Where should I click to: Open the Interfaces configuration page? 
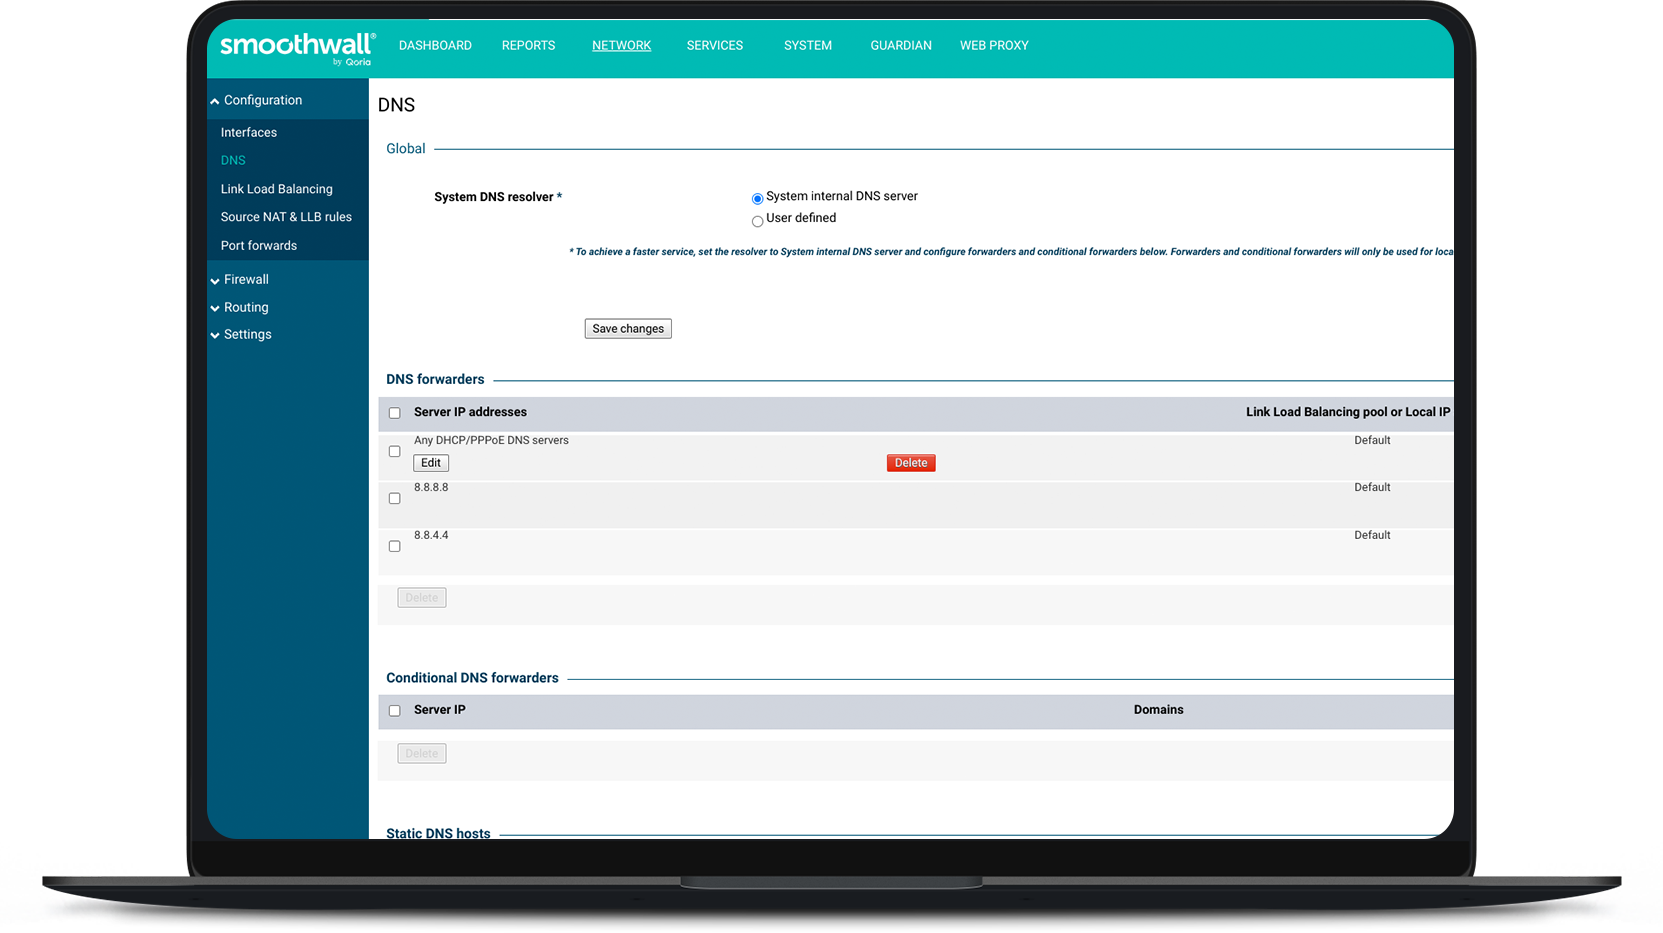248,132
